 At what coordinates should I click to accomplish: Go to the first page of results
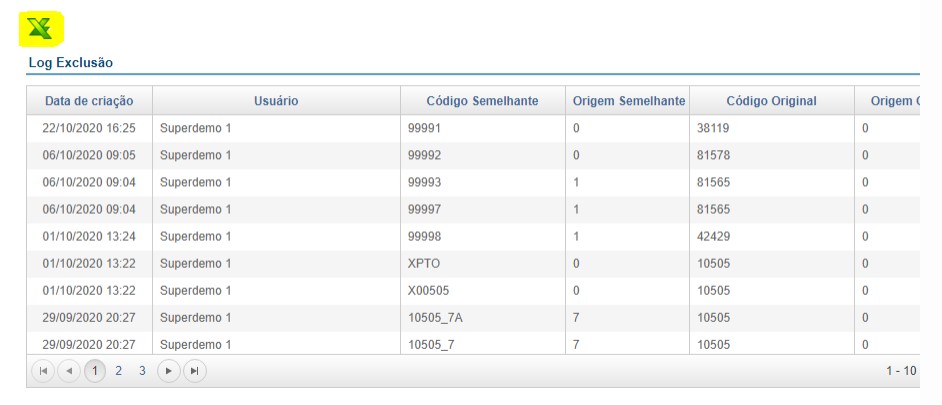click(43, 371)
